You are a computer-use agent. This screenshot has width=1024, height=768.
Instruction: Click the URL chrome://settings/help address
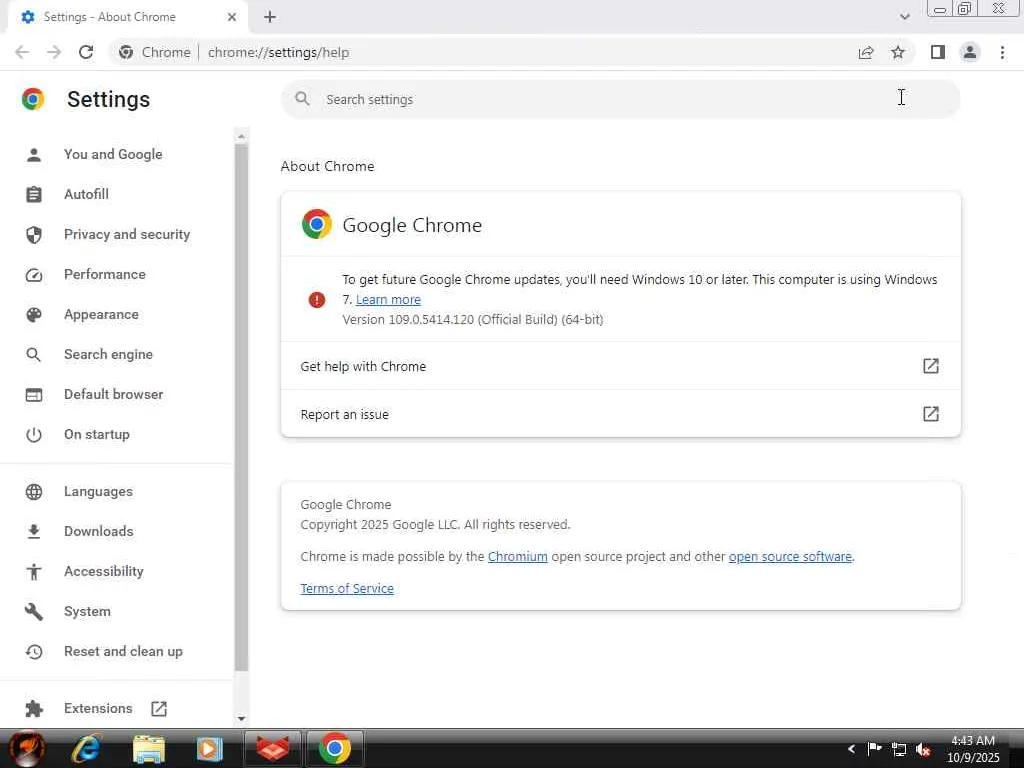(x=278, y=52)
